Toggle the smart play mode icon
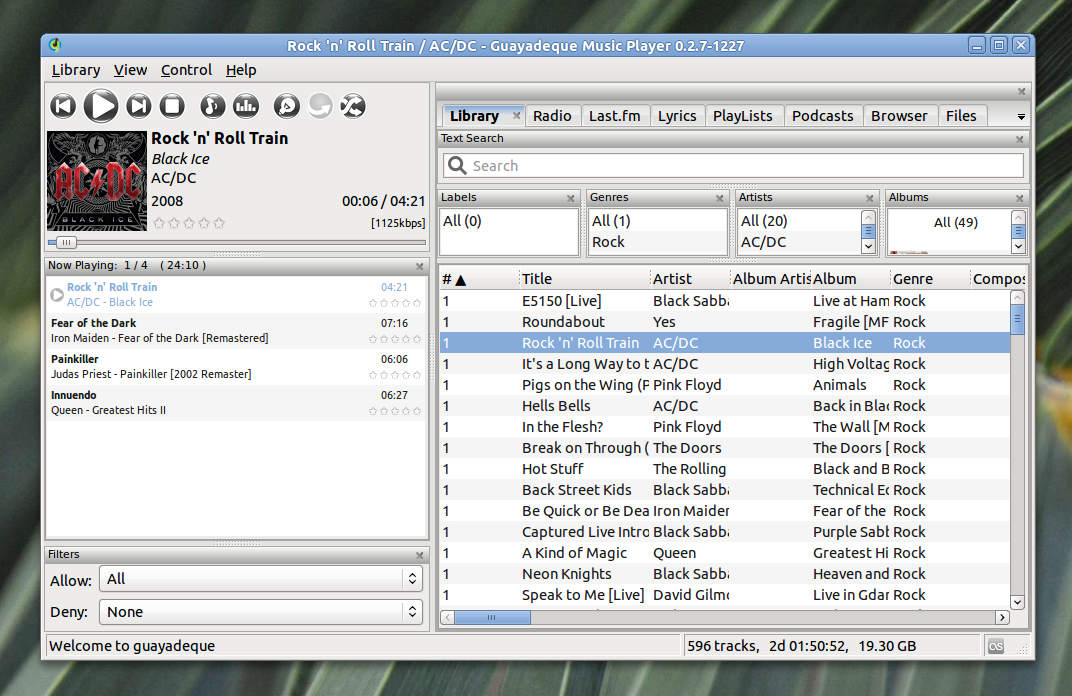Image resolution: width=1072 pixels, height=696 pixels. [286, 107]
